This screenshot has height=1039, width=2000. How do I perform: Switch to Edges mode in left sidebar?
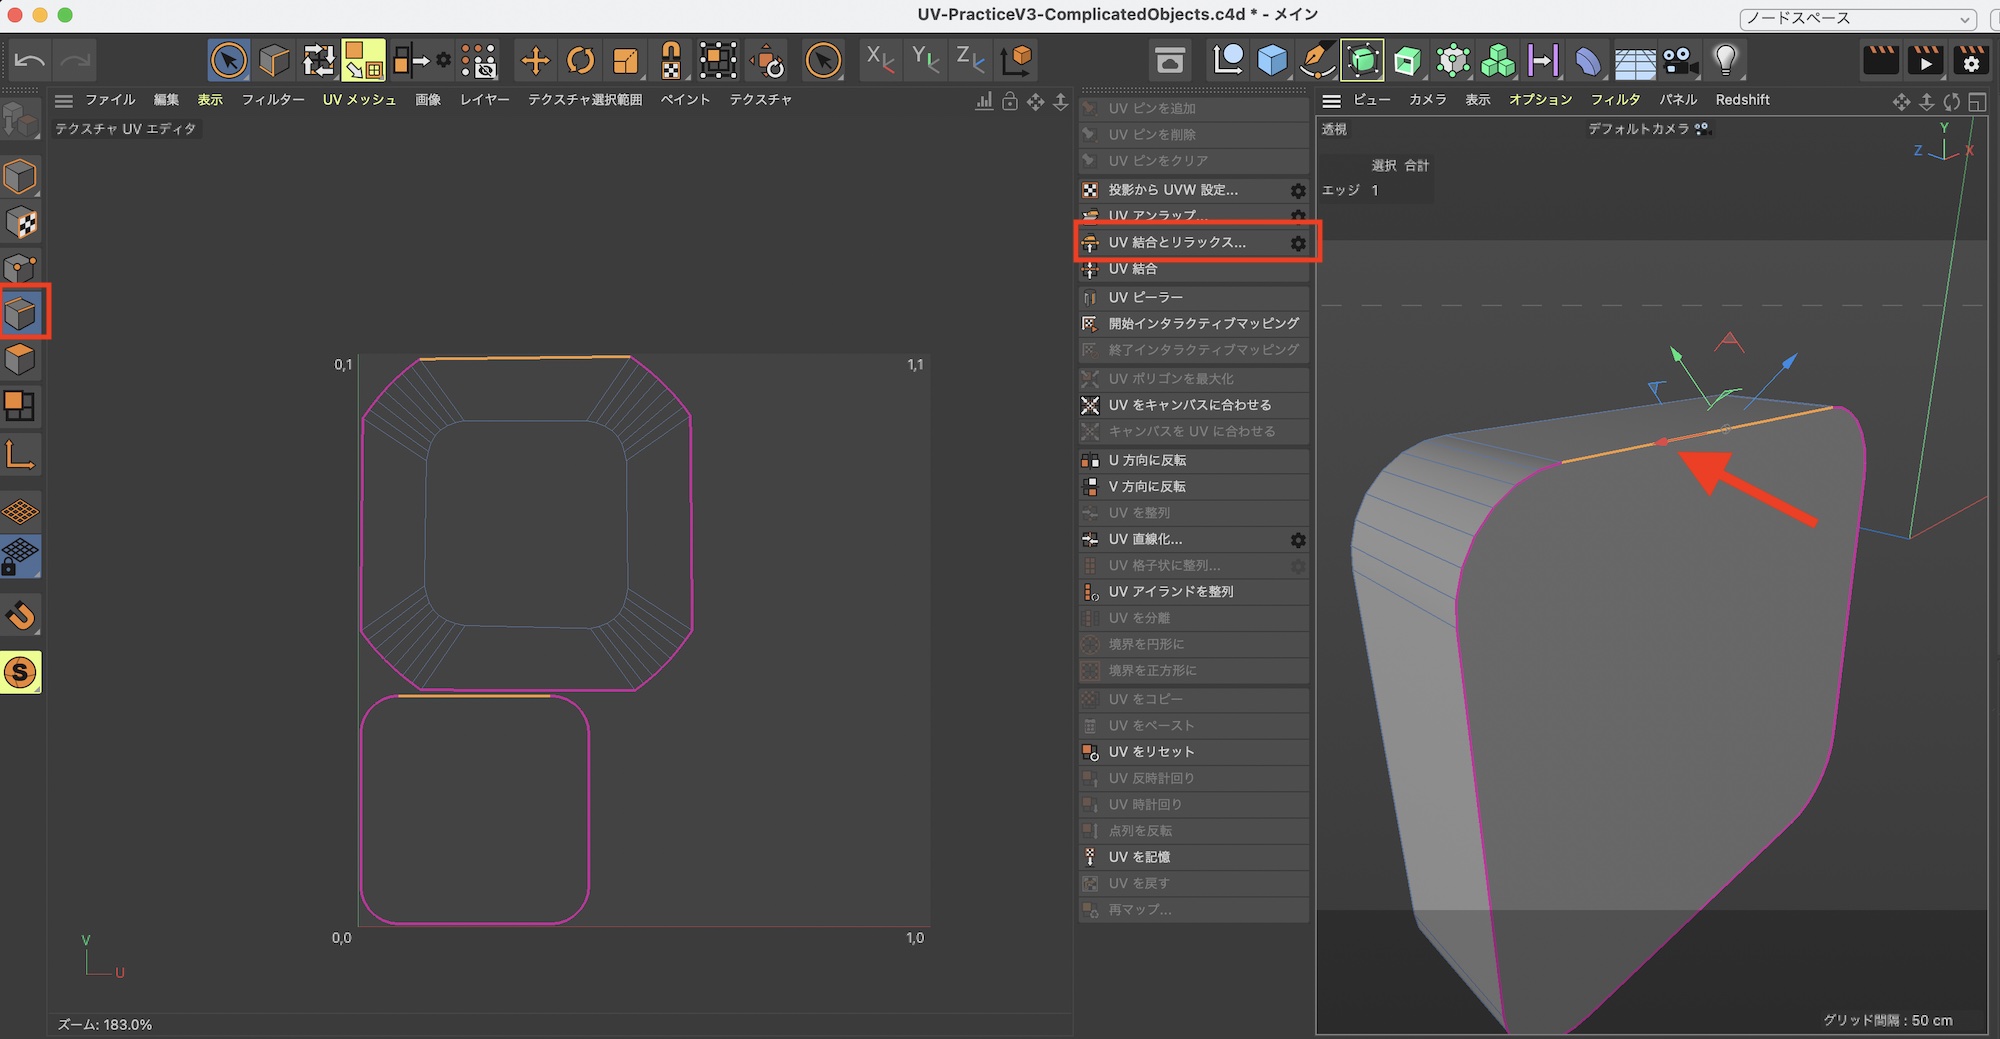[21, 313]
